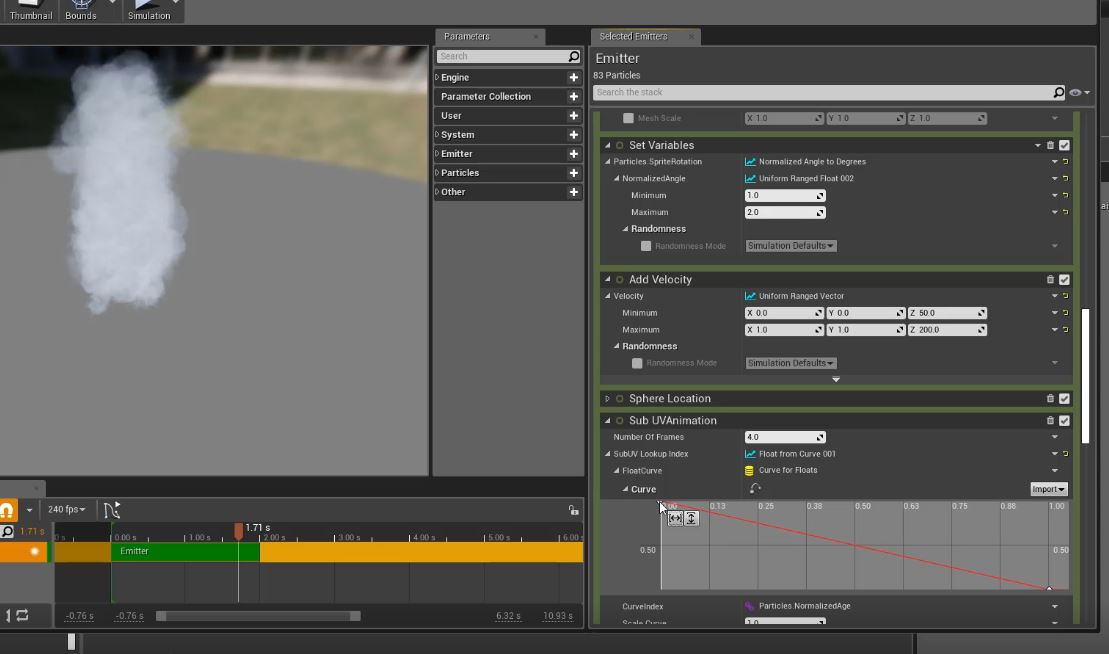
Task: Open the timeline curve editor icon
Action: [x=111, y=510]
